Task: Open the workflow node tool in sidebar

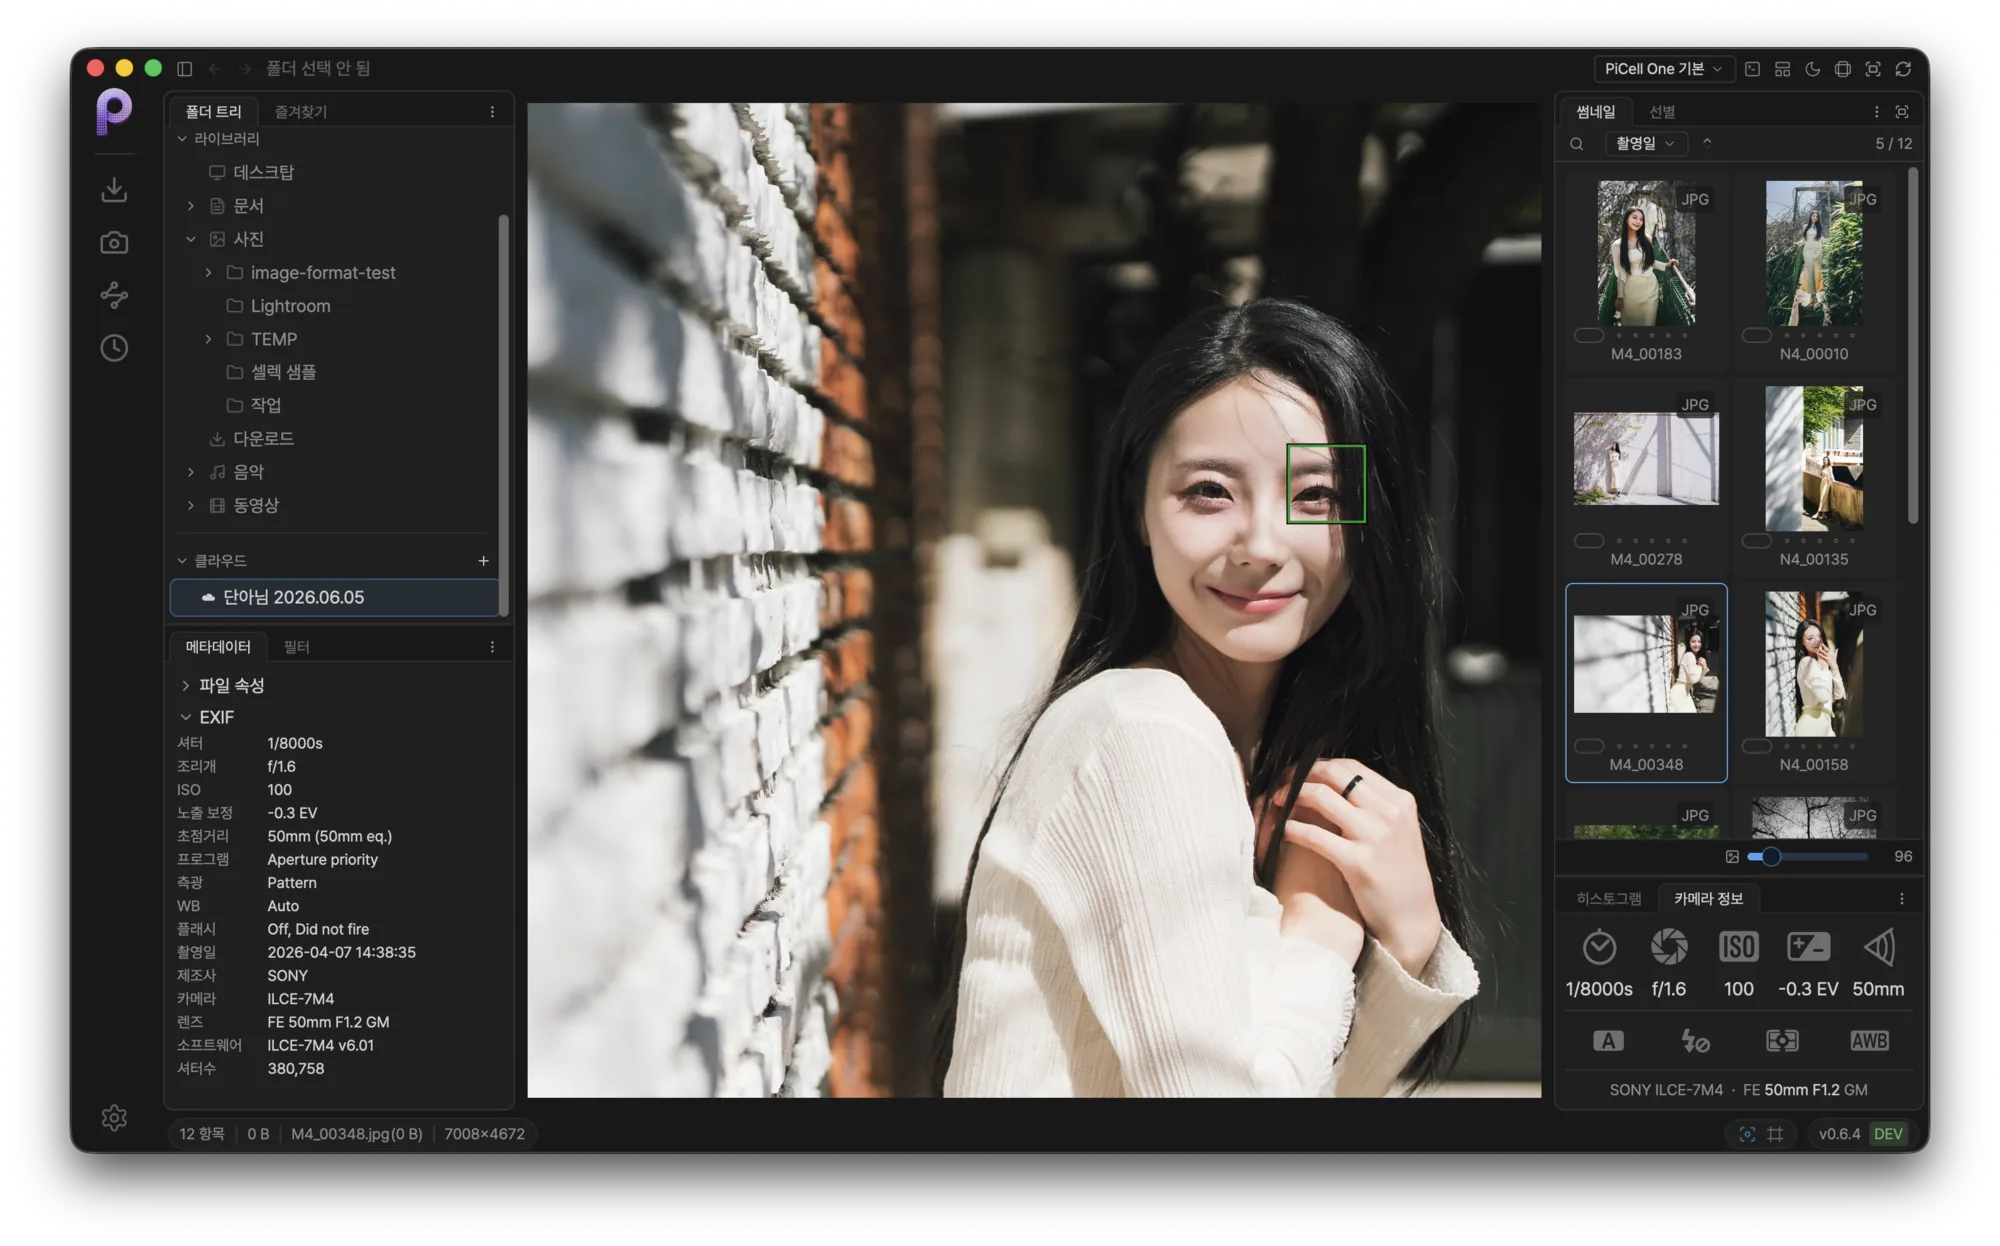Action: (x=114, y=295)
